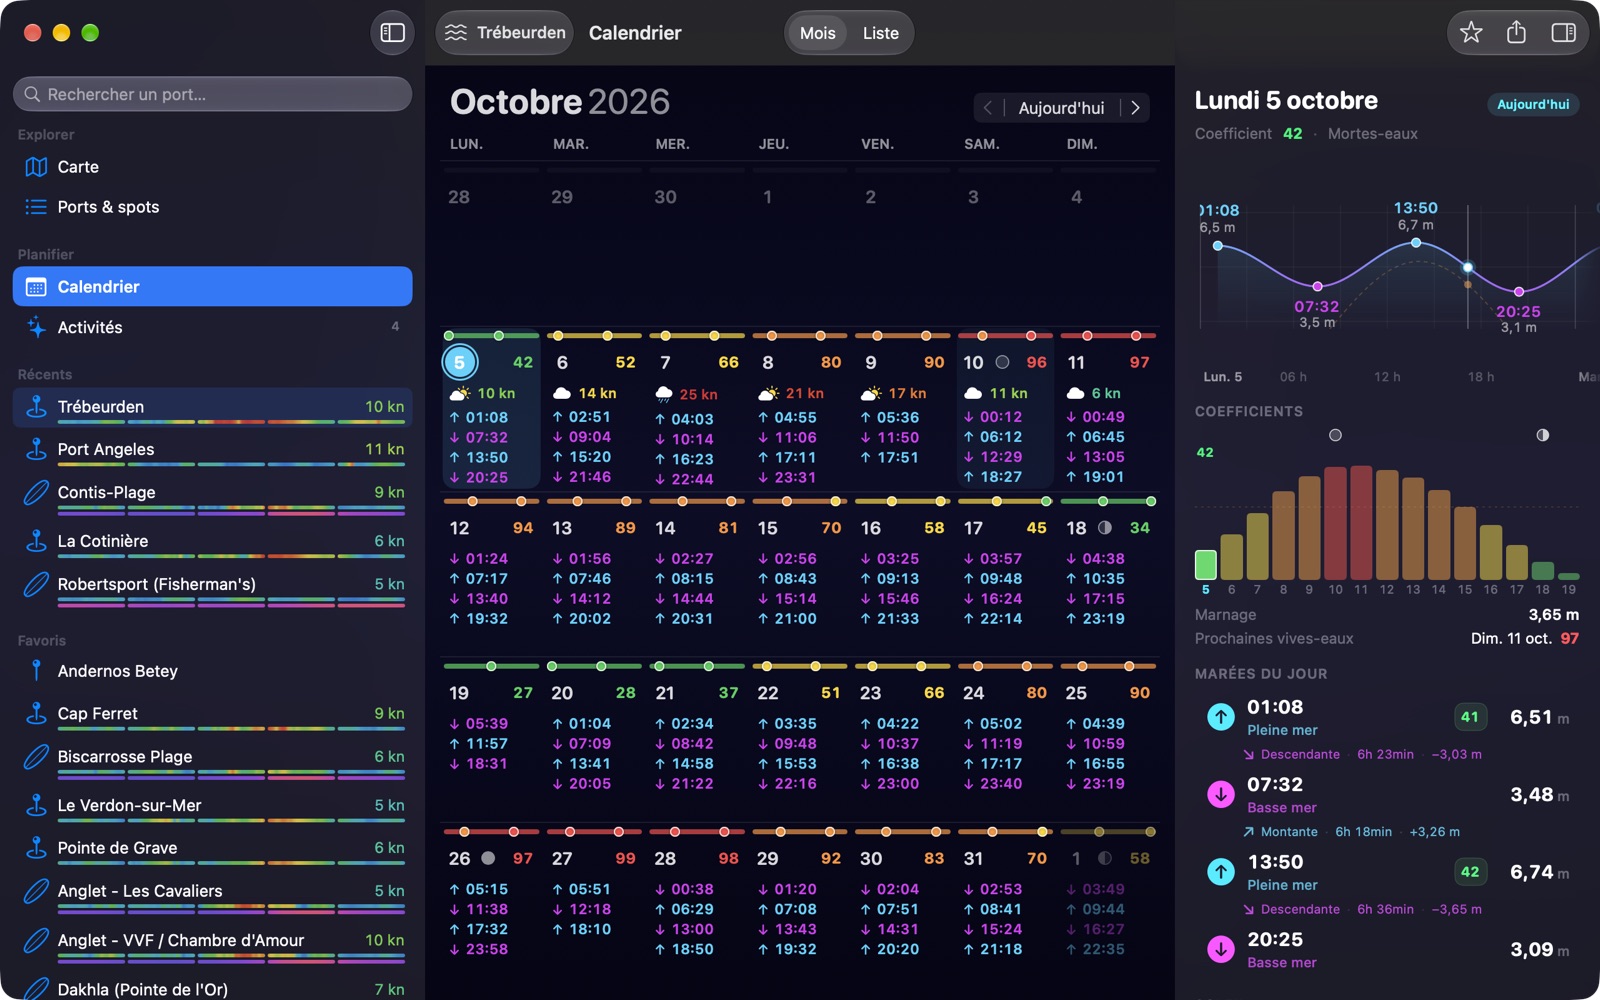The image size is (1600, 1000).
Task: Click the anchor icon beside Cap Ferret
Action: [x=36, y=713]
